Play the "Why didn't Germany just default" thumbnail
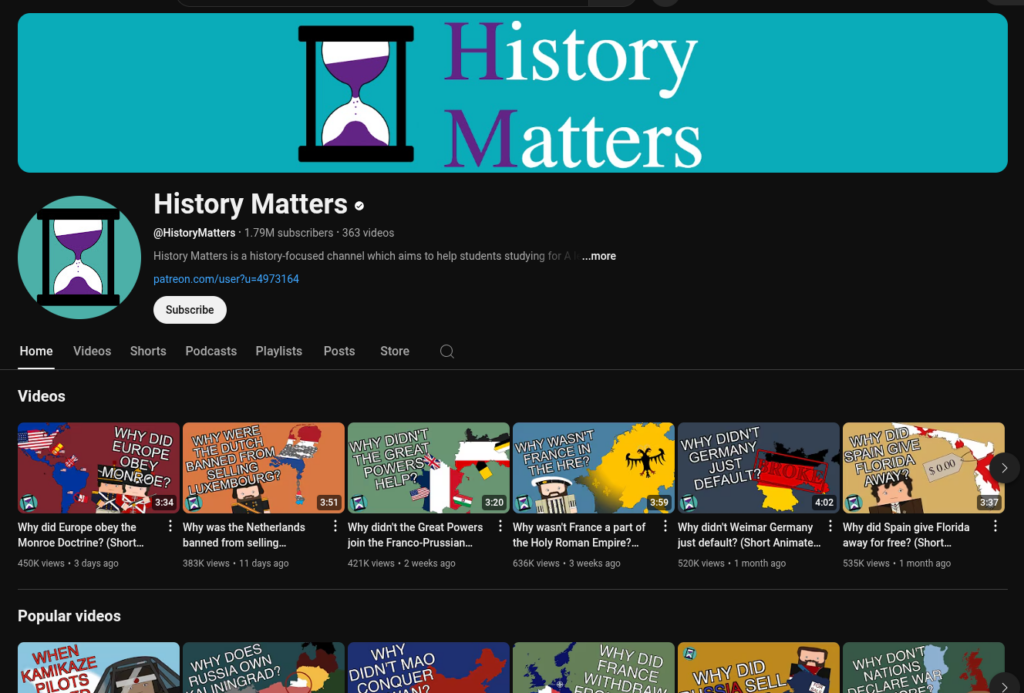 (x=758, y=468)
